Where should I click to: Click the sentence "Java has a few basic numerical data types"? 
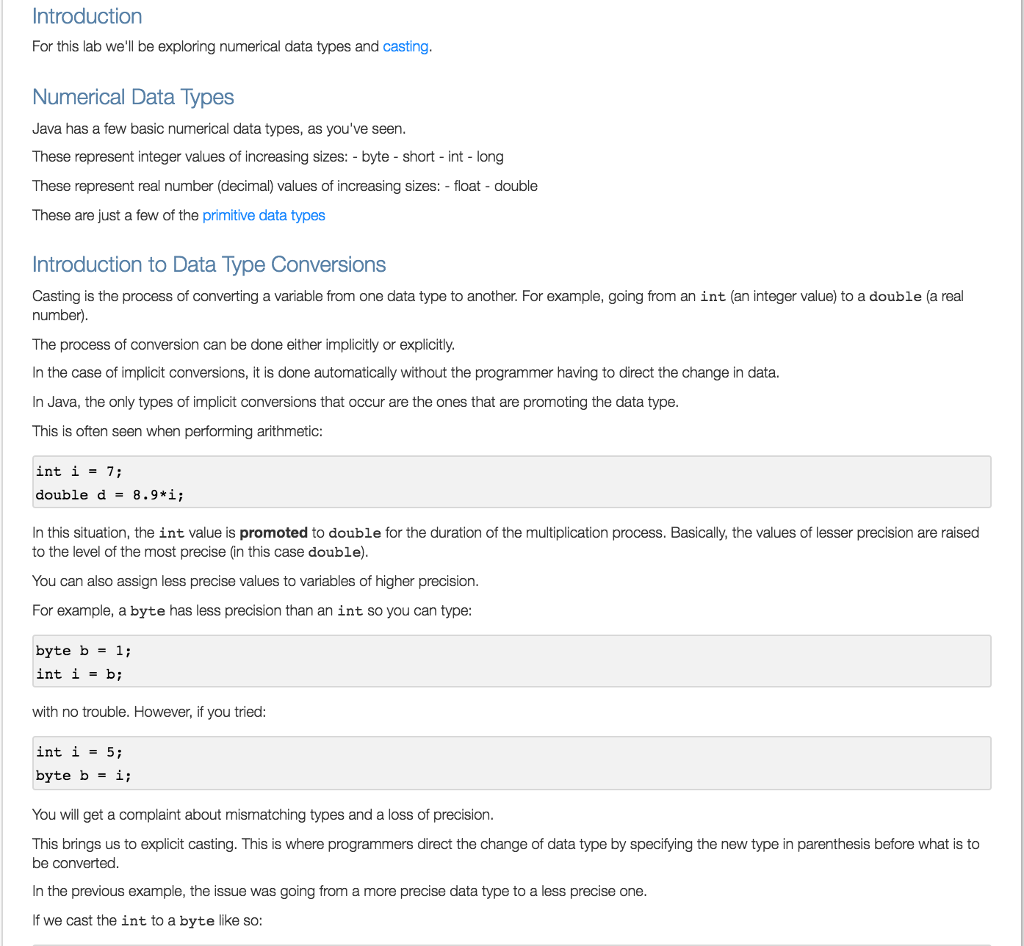[219, 128]
